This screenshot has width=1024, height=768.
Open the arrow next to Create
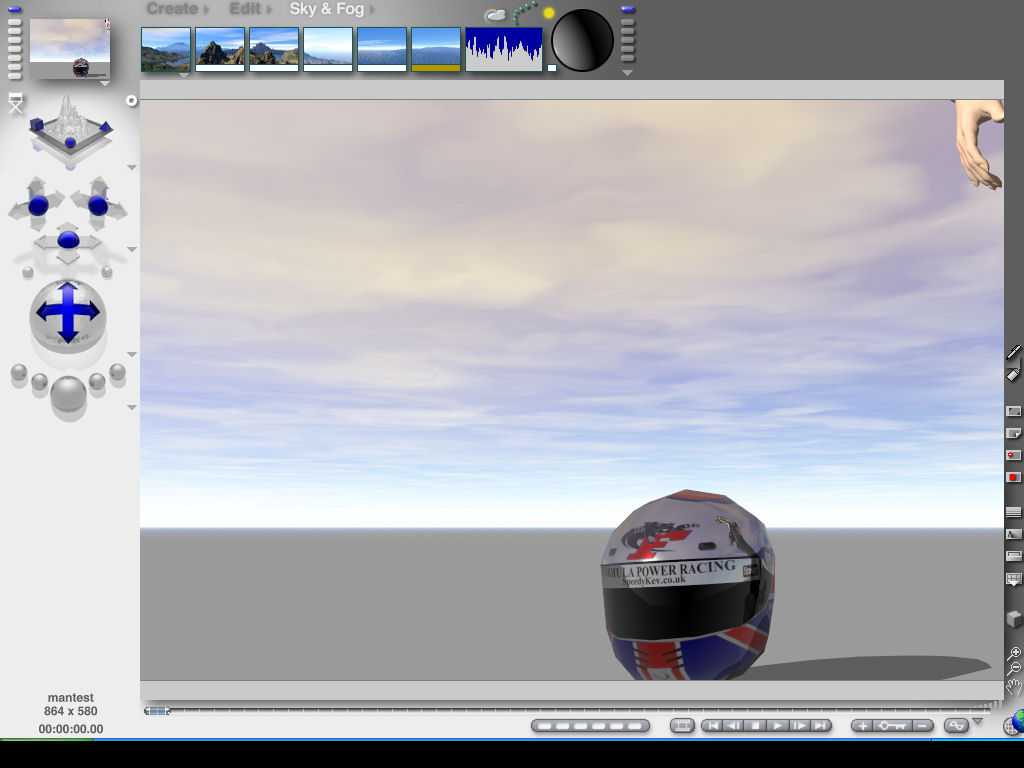tap(206, 10)
